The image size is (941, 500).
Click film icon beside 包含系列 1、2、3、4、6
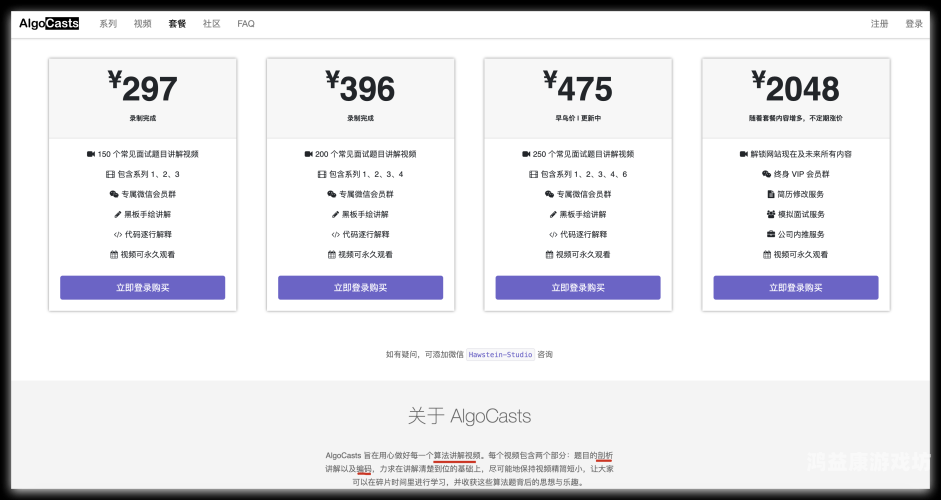tap(533, 175)
